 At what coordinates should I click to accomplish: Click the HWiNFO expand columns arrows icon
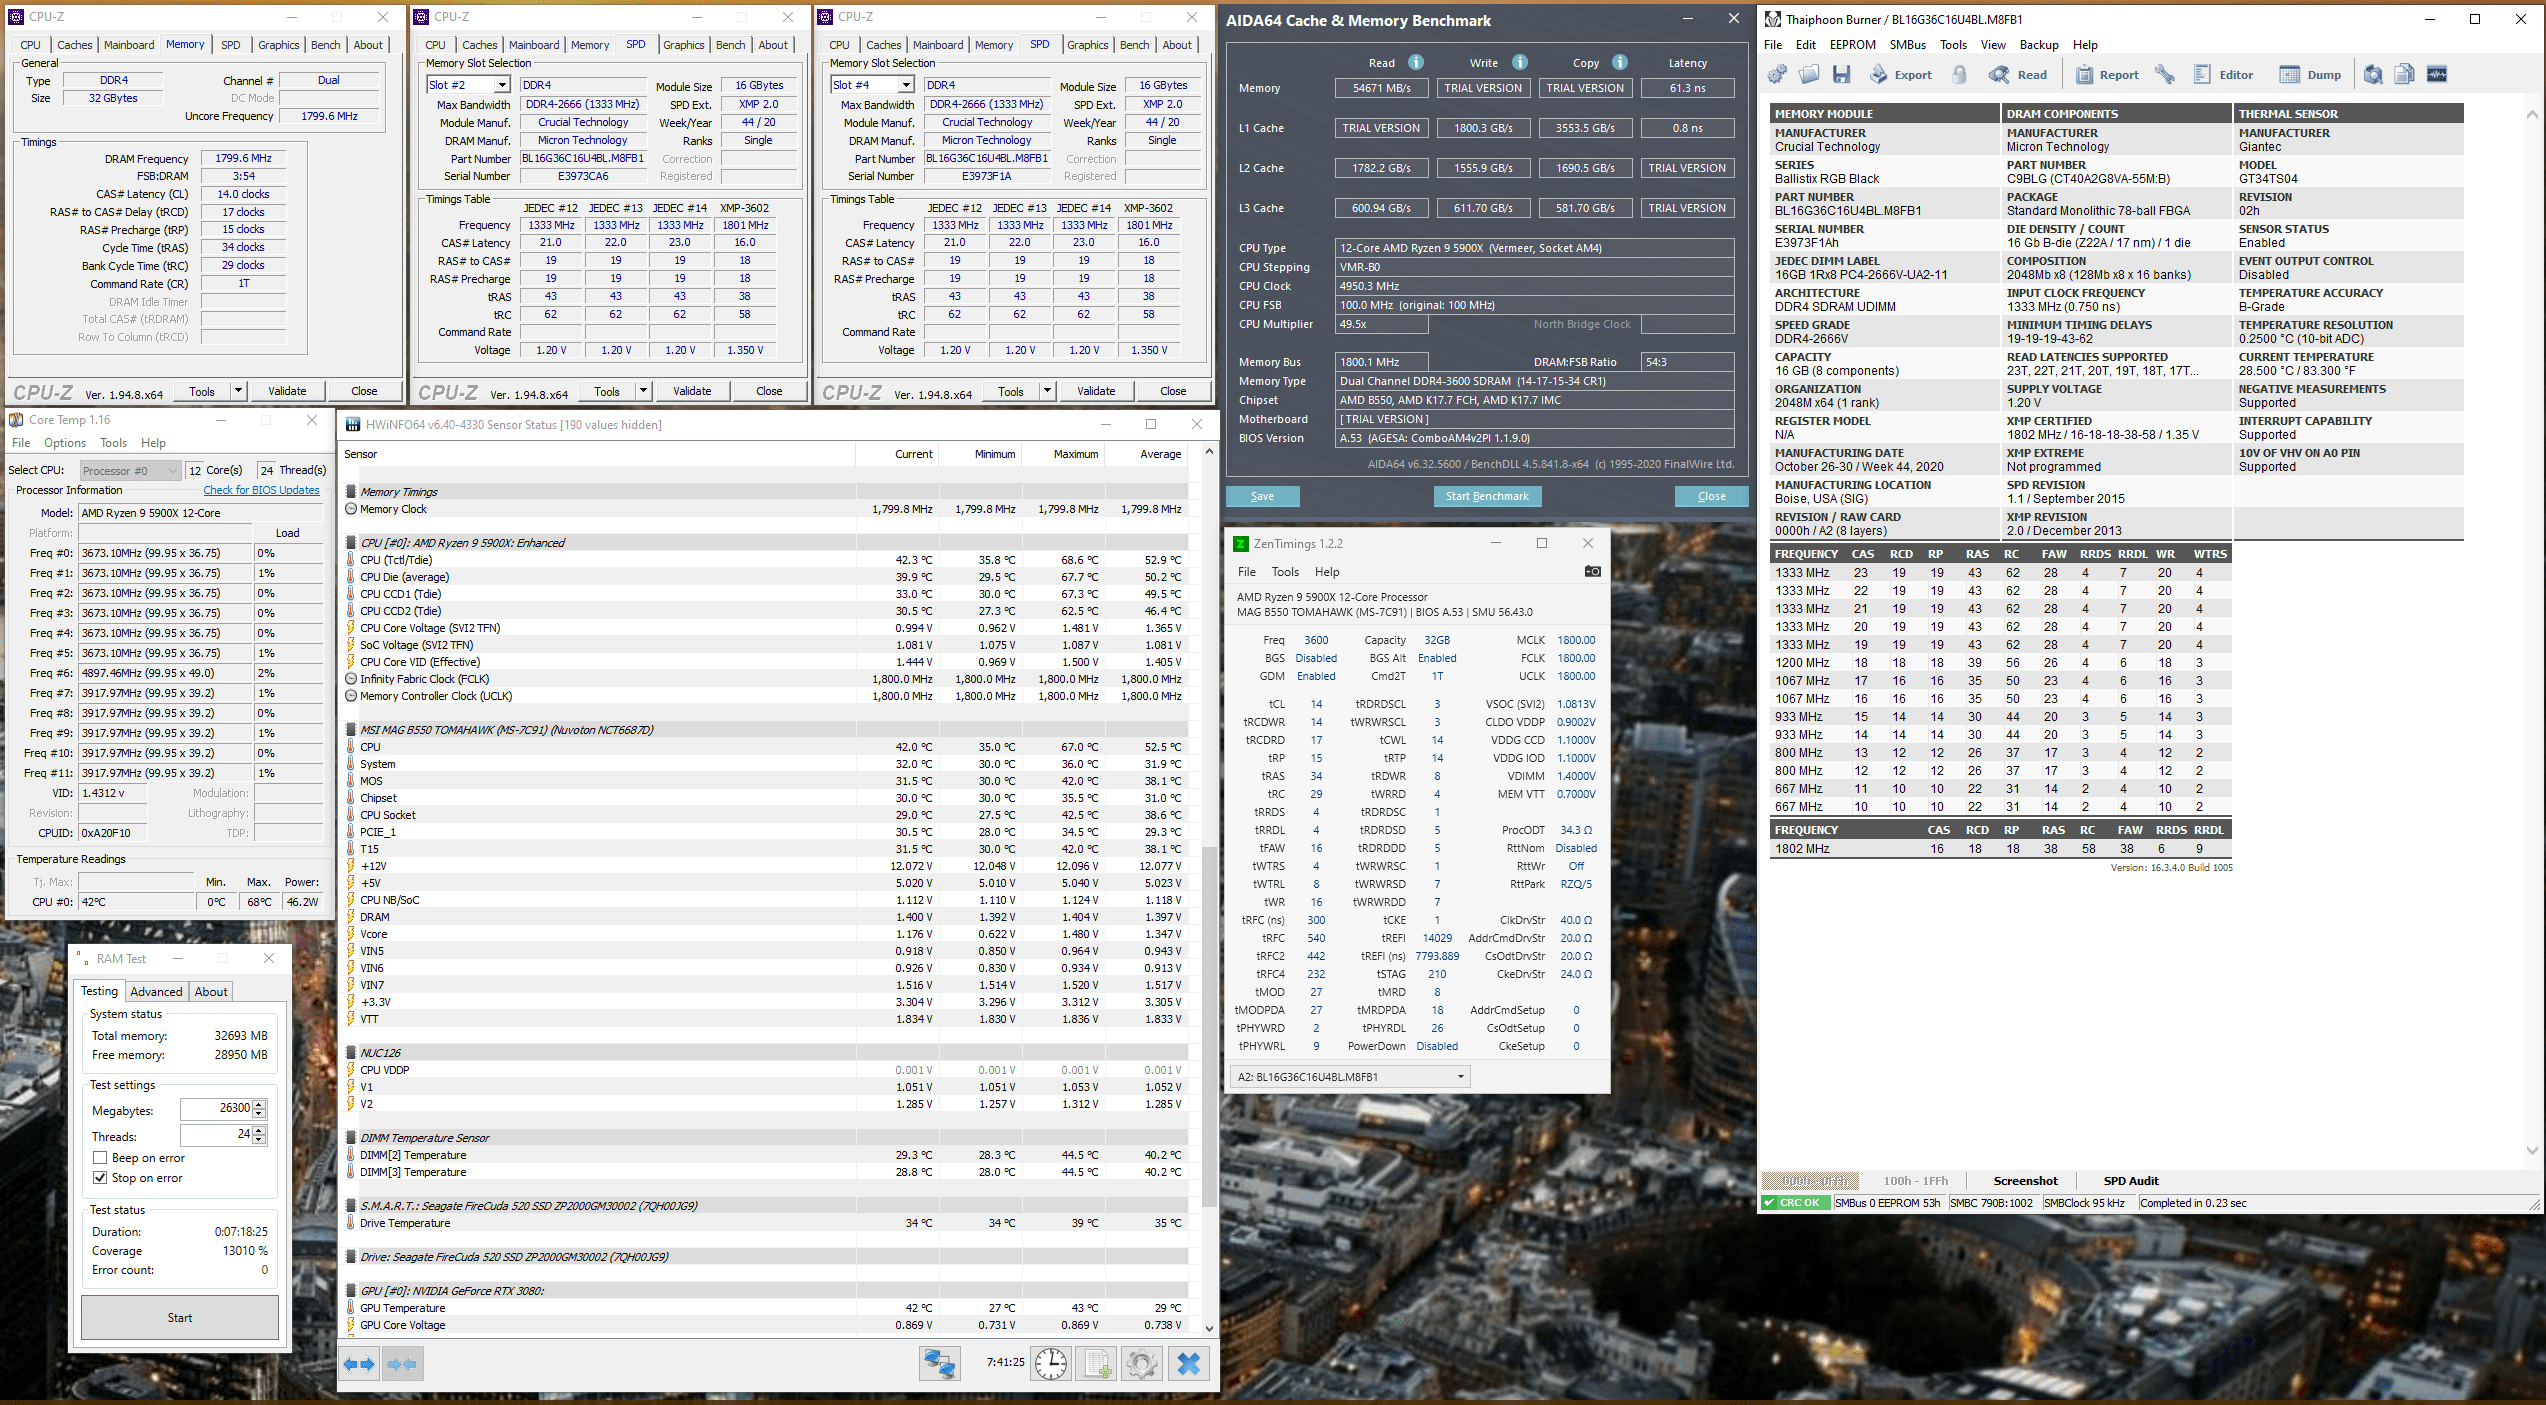click(x=359, y=1363)
